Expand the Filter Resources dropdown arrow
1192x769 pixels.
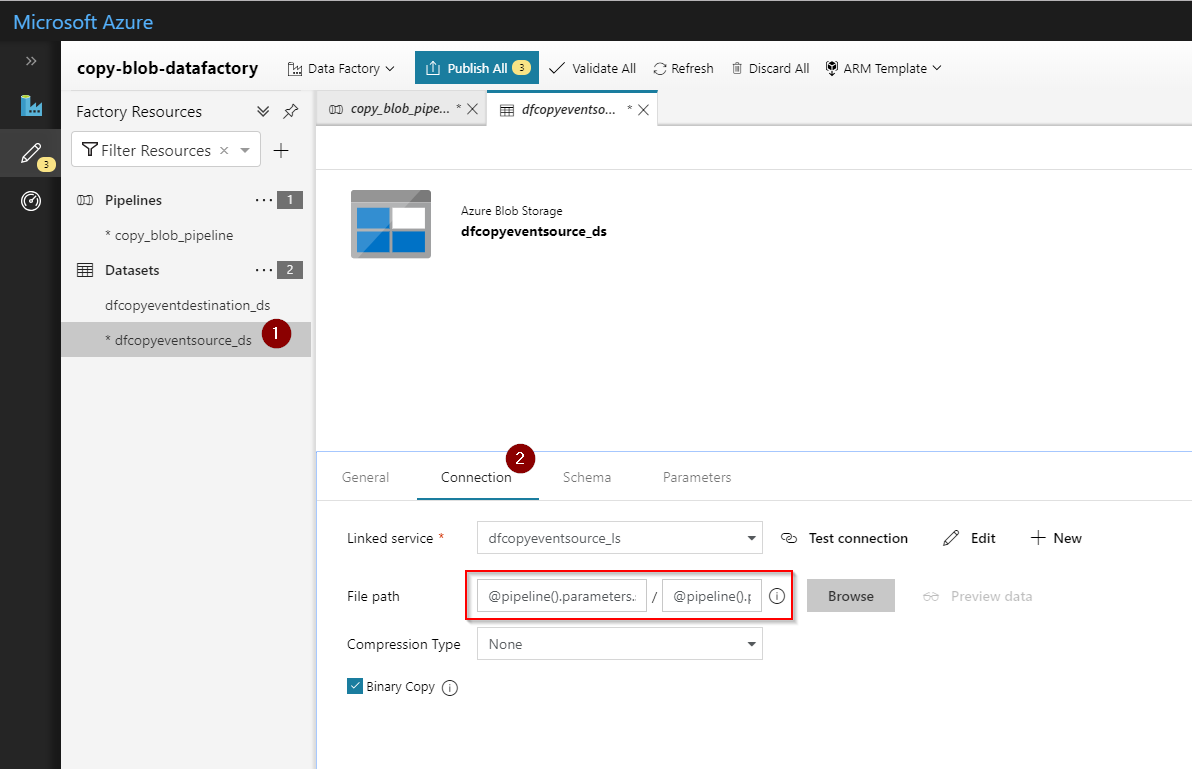pos(245,150)
